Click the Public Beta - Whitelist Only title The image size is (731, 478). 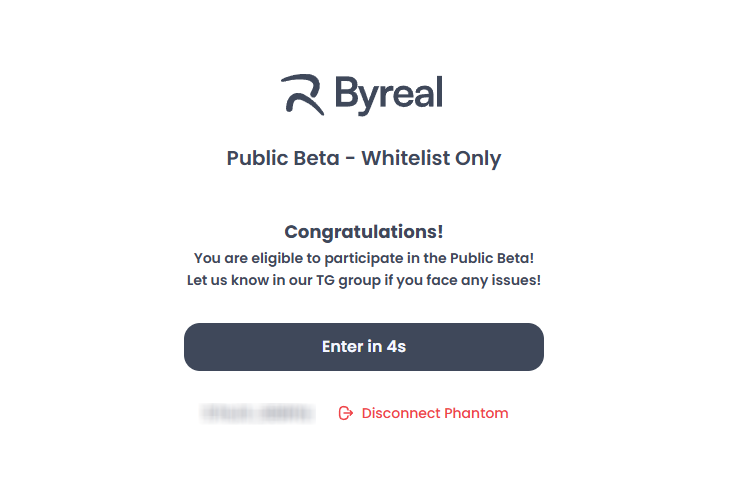364,158
